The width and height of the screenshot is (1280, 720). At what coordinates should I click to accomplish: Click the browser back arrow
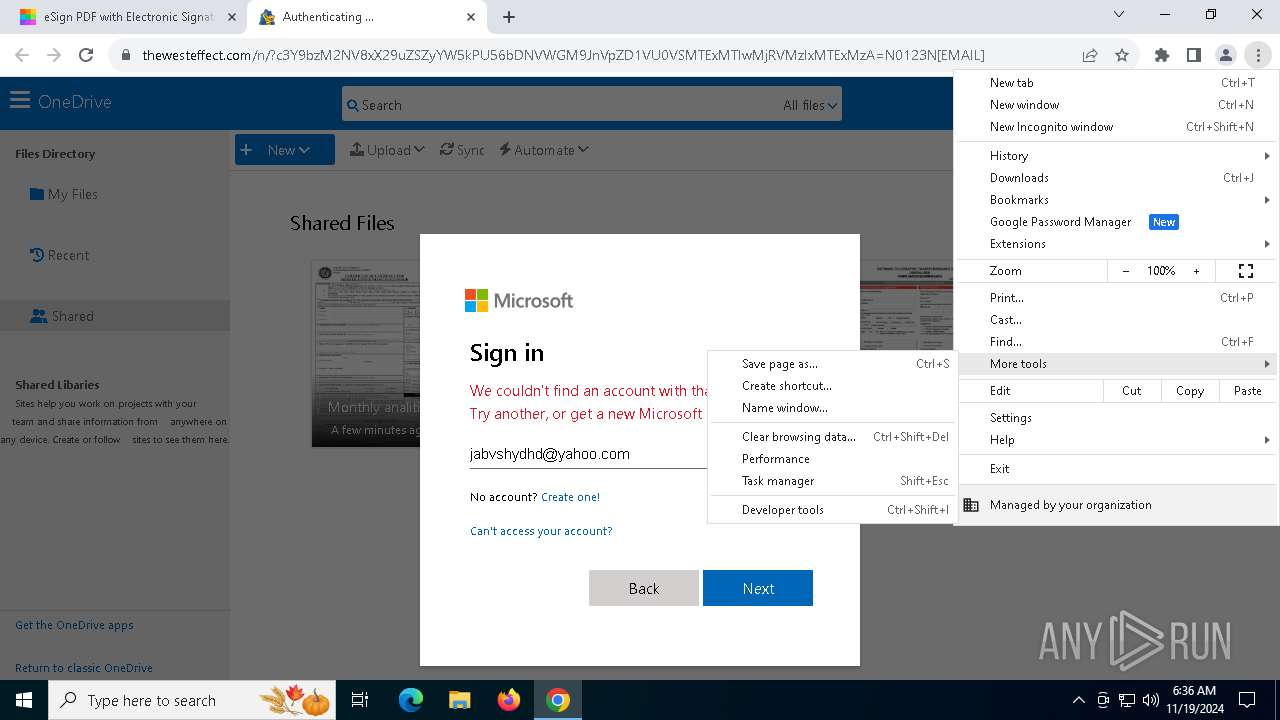tap(22, 55)
